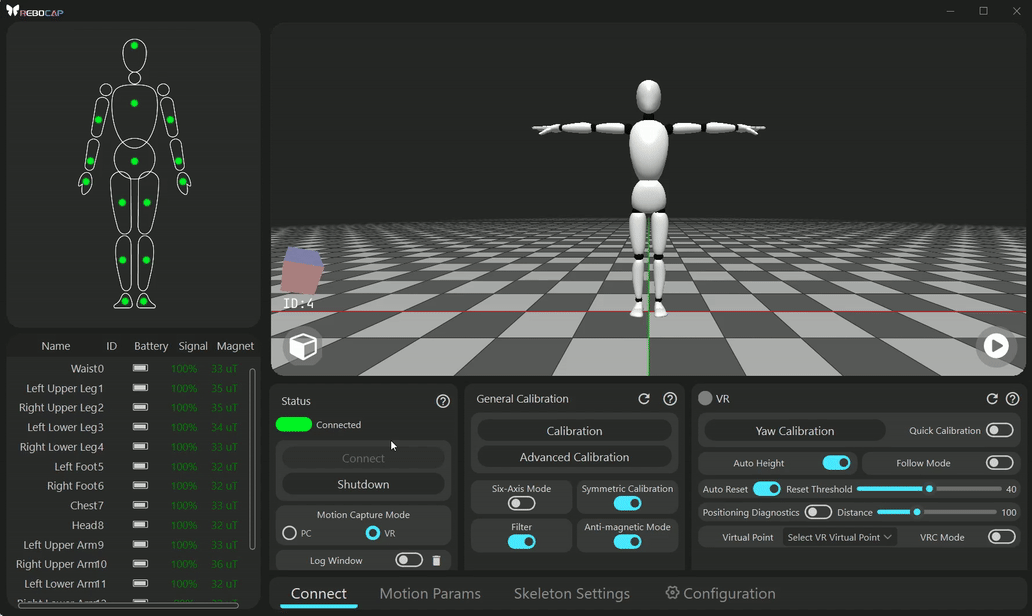Select Right Upper Arm10 row

click(x=128, y=564)
